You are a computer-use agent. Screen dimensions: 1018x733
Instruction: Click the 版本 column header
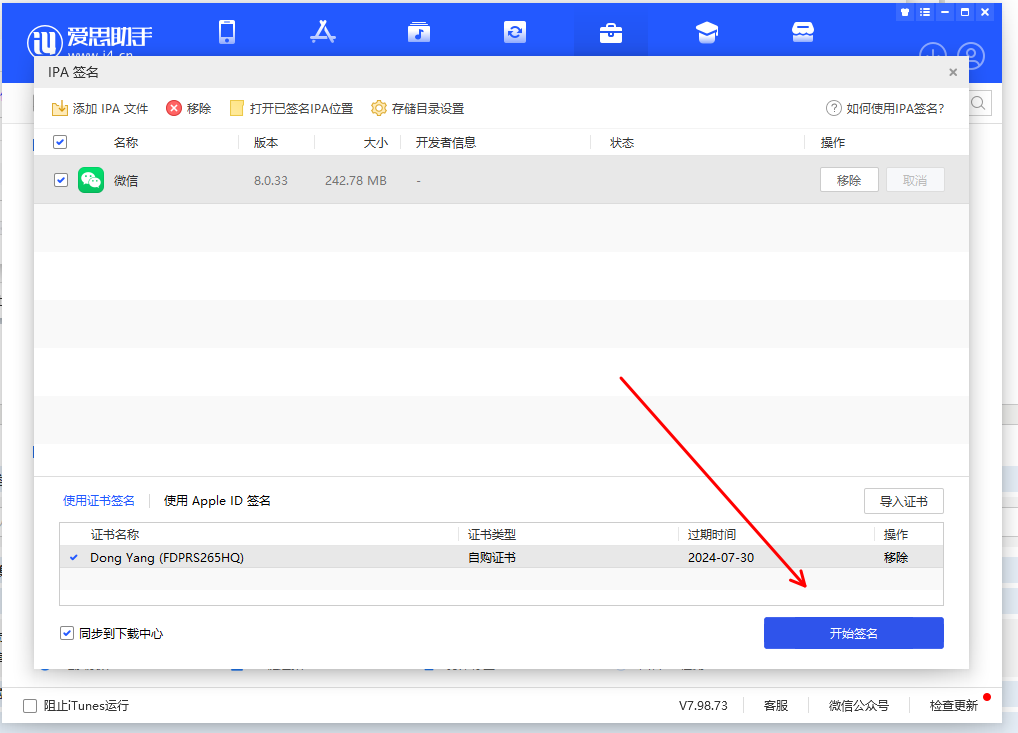click(x=266, y=143)
